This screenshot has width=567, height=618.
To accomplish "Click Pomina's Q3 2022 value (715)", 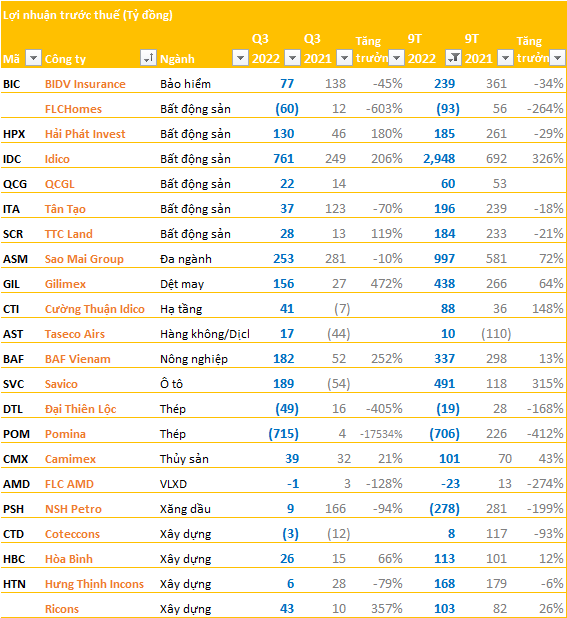I will point(283,434).
